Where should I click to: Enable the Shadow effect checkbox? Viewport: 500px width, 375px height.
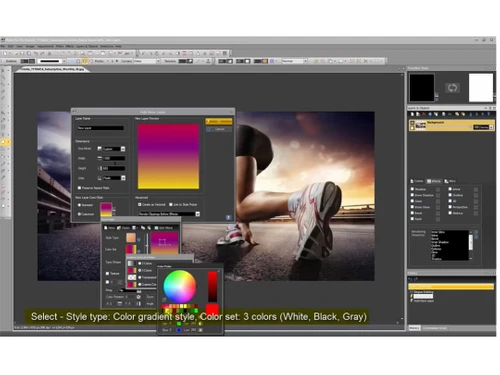(412, 189)
